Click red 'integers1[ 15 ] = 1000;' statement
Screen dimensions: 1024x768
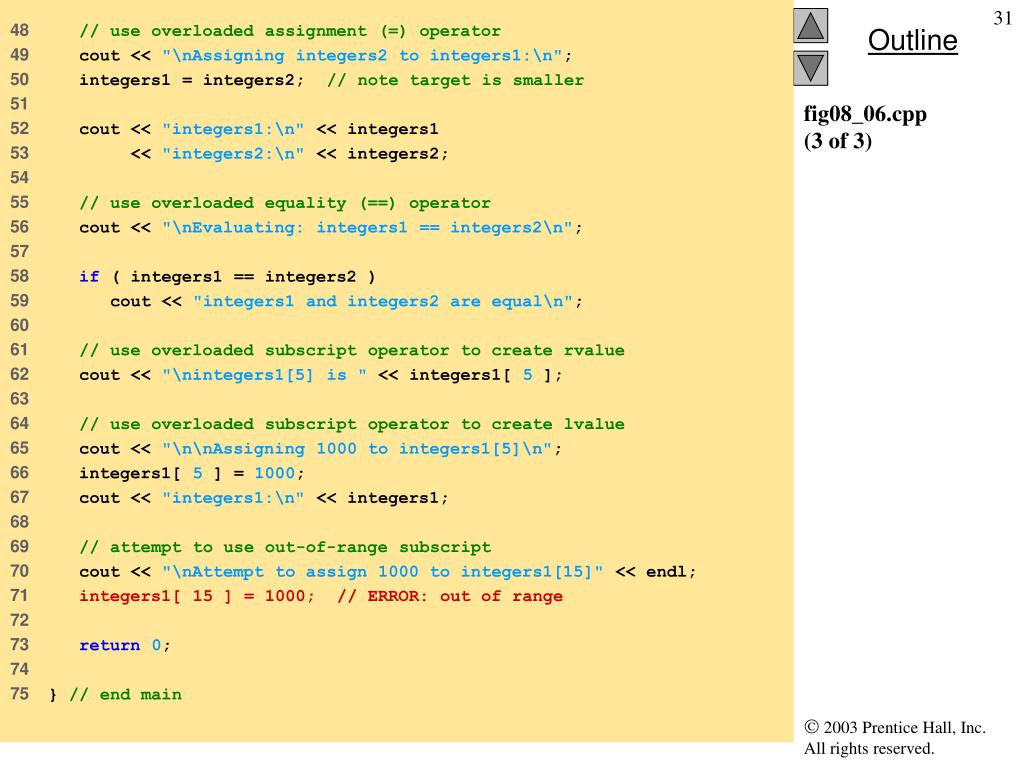coord(197,596)
